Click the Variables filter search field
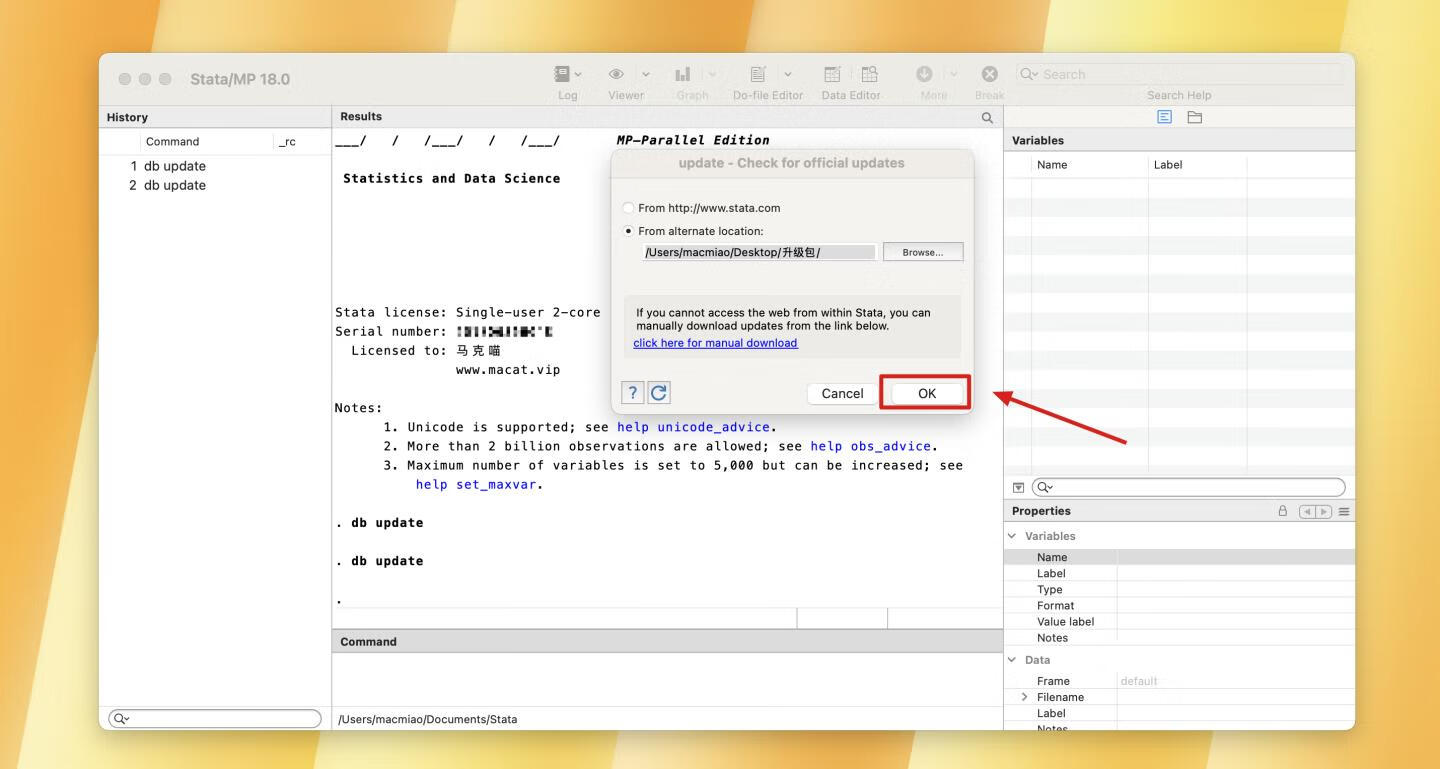Viewport: 1440px width, 769px height. pyautogui.click(x=1188, y=488)
